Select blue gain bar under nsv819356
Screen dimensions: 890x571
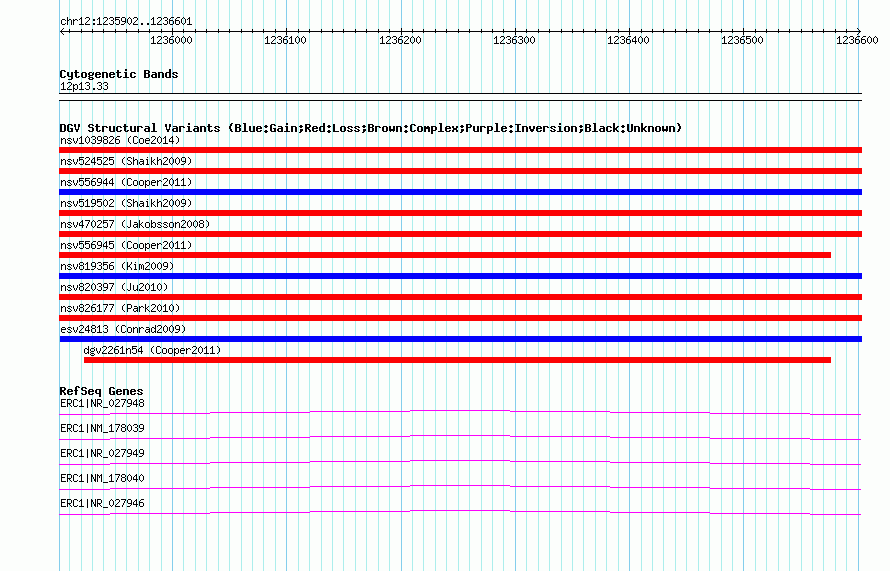pos(460,276)
